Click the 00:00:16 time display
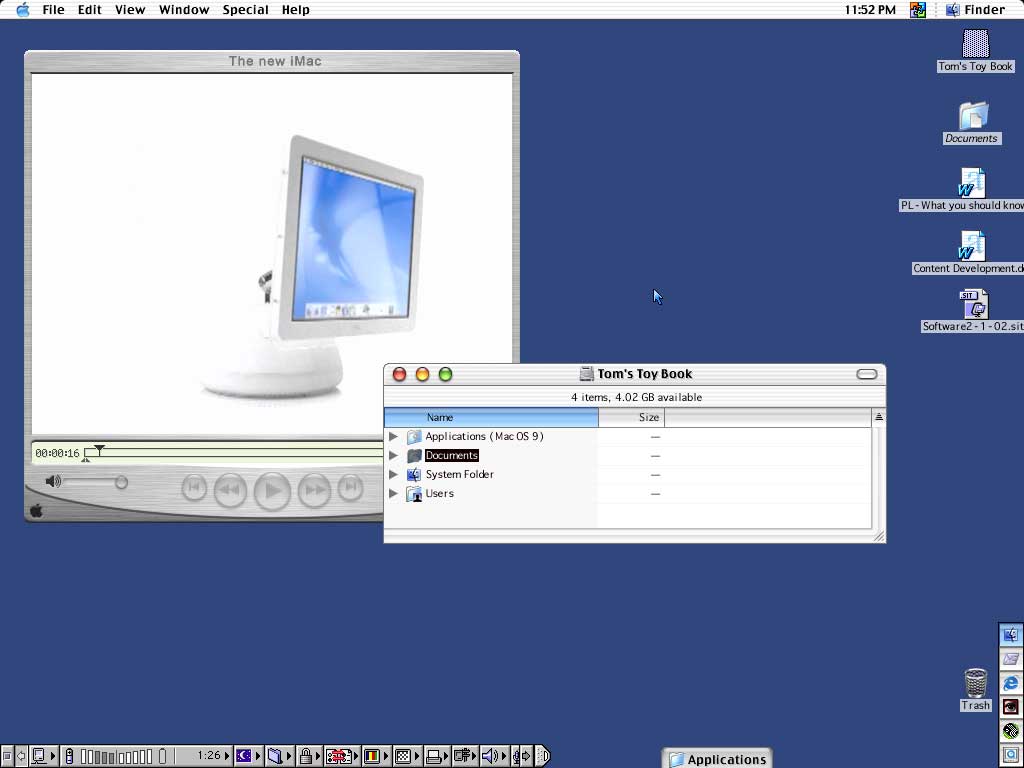This screenshot has height=768, width=1024. 57,453
